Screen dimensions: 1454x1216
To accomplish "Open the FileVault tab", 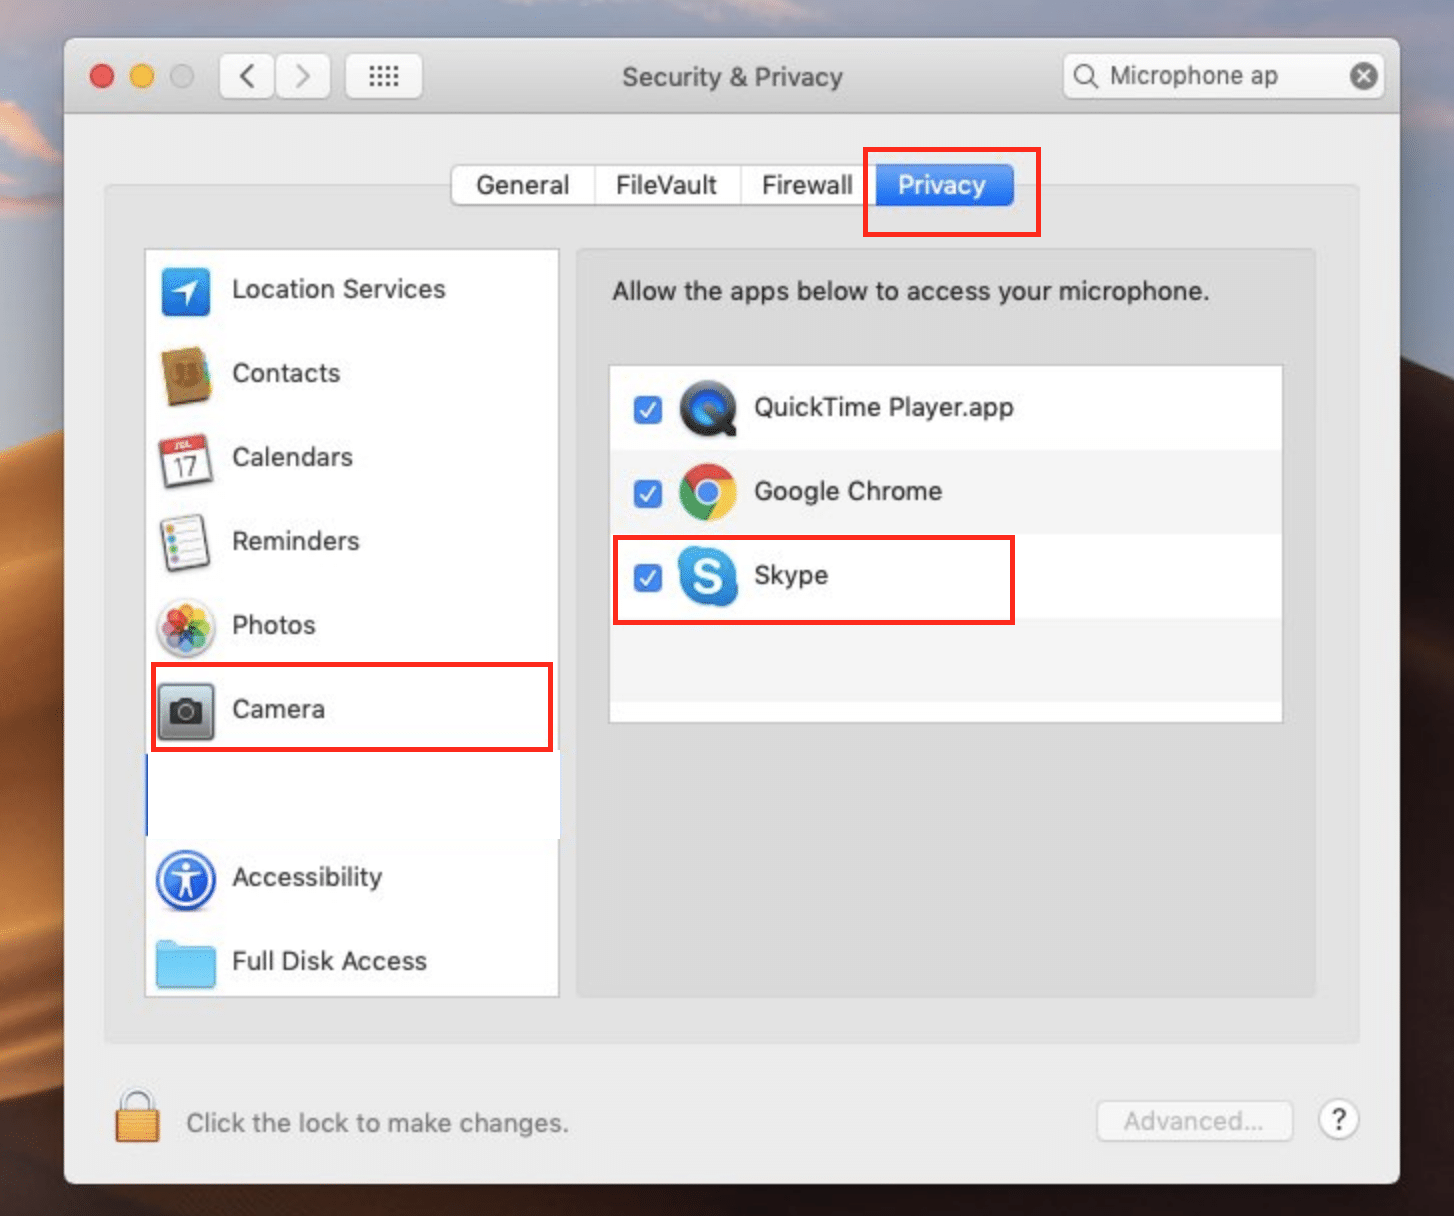I will click(x=666, y=185).
